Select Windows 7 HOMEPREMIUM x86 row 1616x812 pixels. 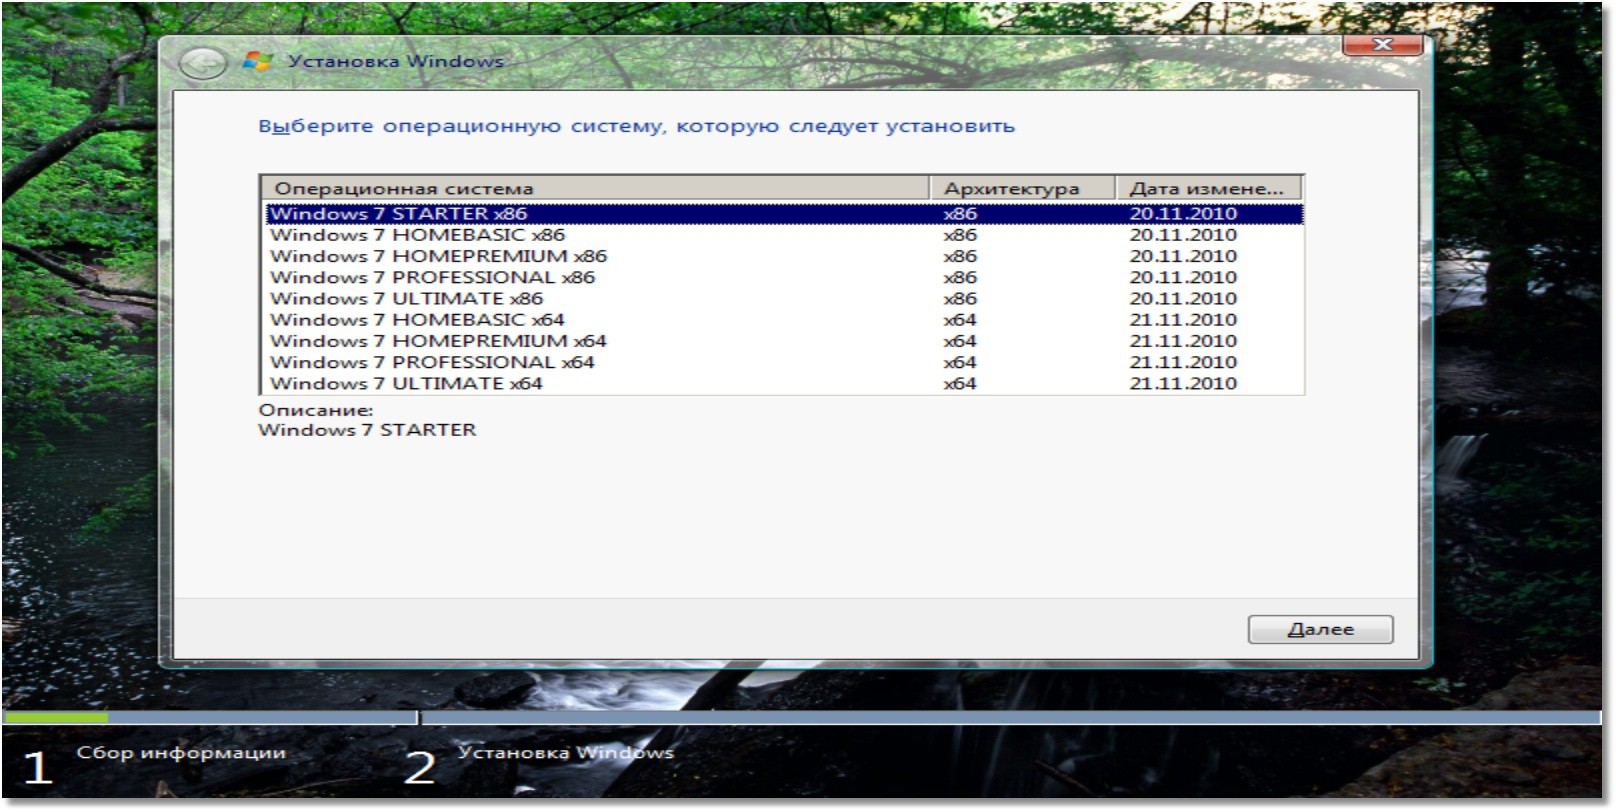tap(784, 256)
